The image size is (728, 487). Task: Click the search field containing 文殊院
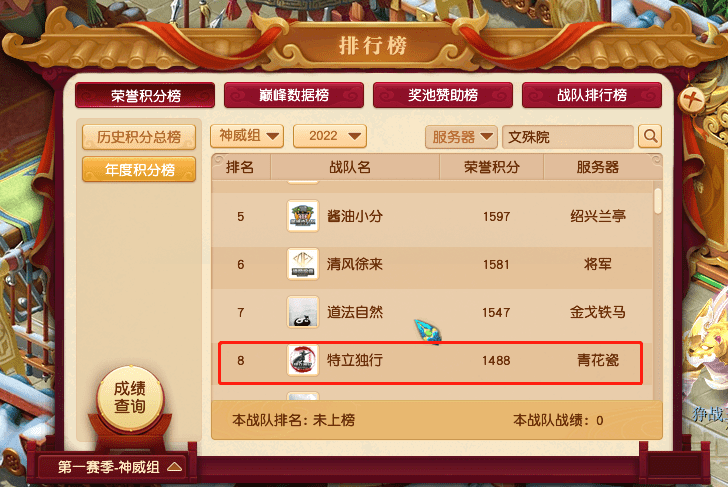(568, 137)
